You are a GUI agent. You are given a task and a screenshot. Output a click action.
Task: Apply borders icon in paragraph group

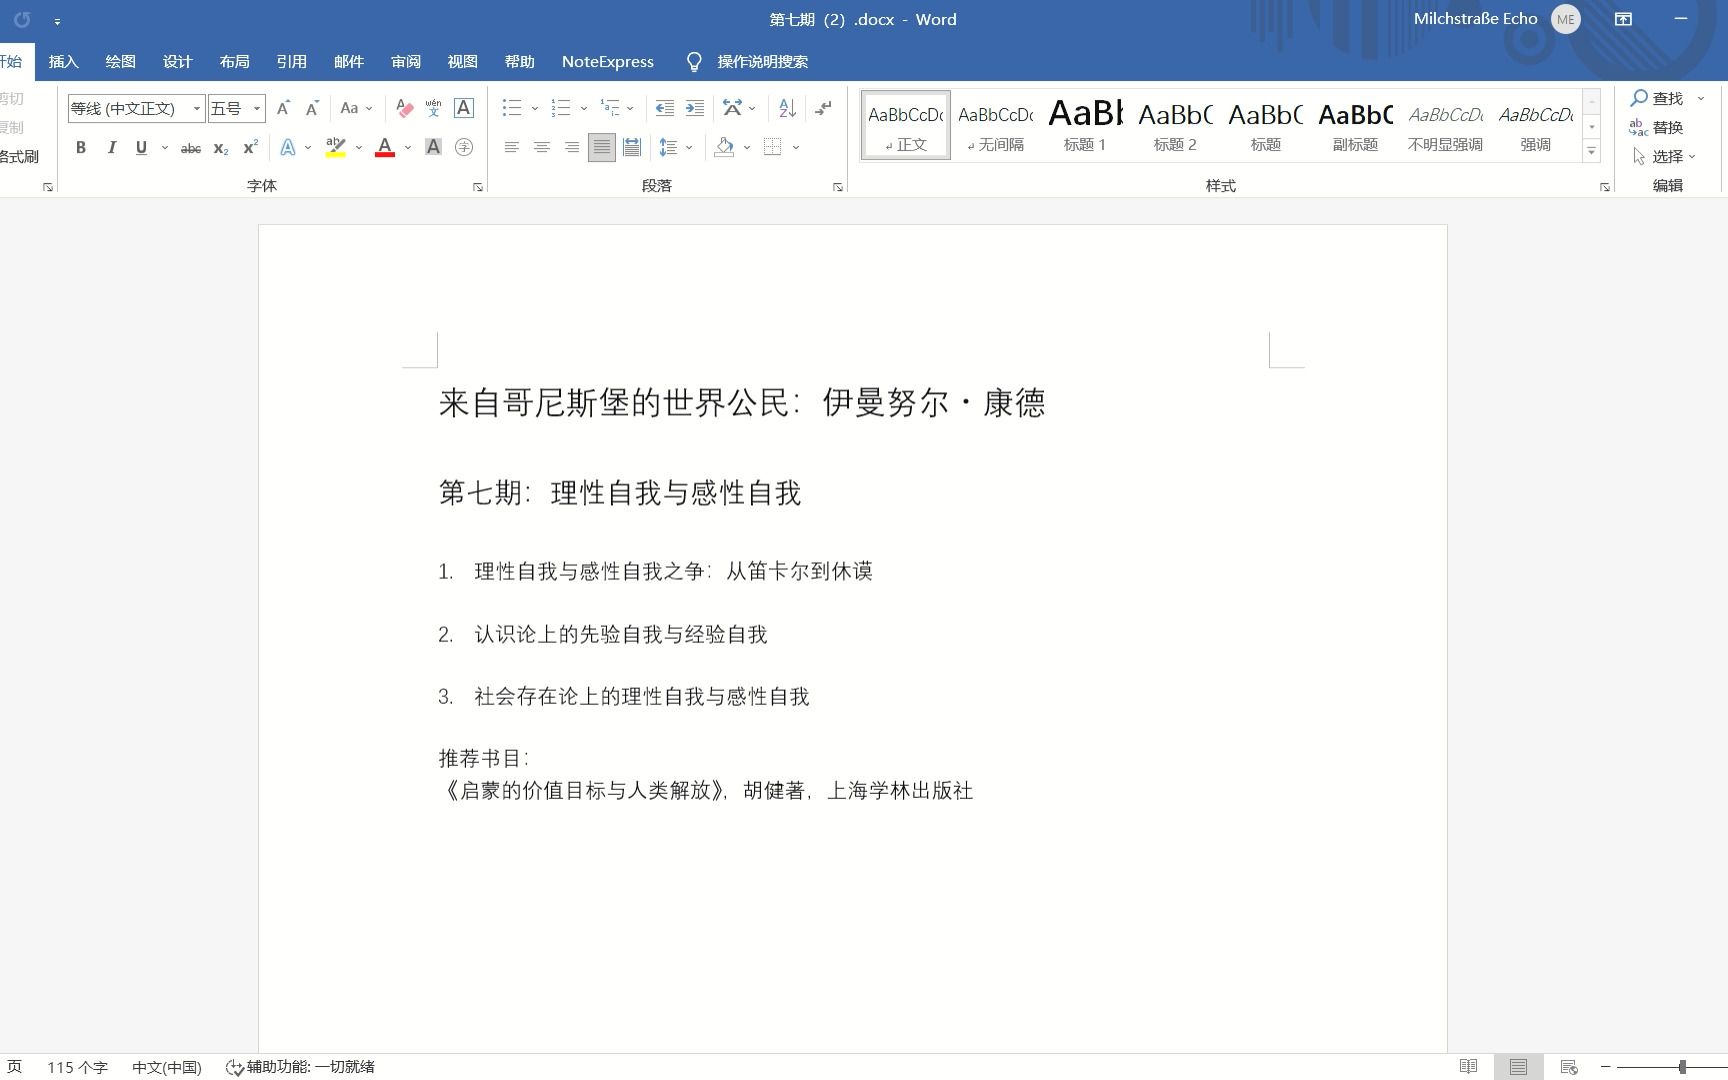(x=772, y=147)
